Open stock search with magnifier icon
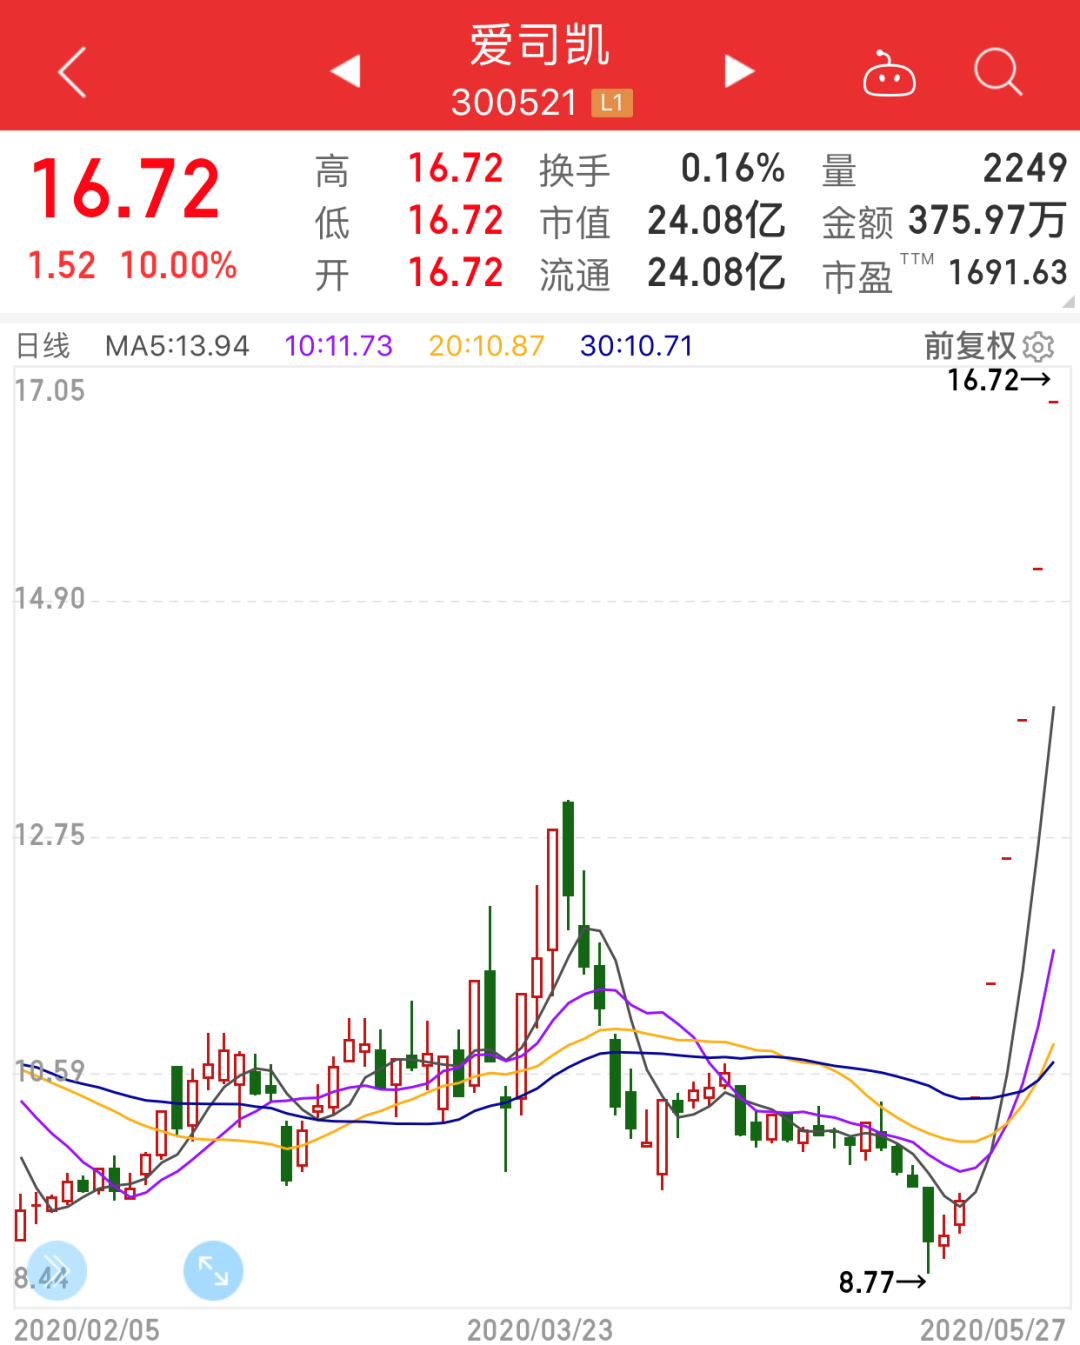This screenshot has height=1345, width=1080. tap(998, 72)
